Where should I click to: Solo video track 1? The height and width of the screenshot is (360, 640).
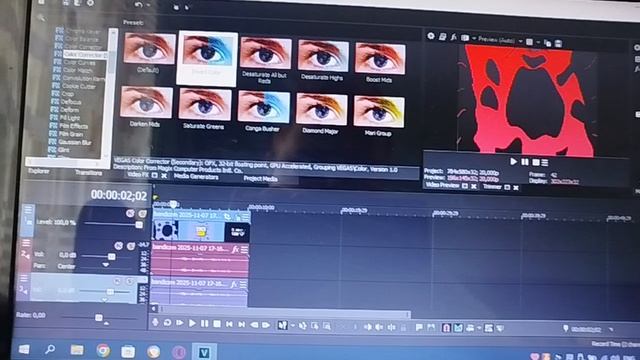pos(142,213)
